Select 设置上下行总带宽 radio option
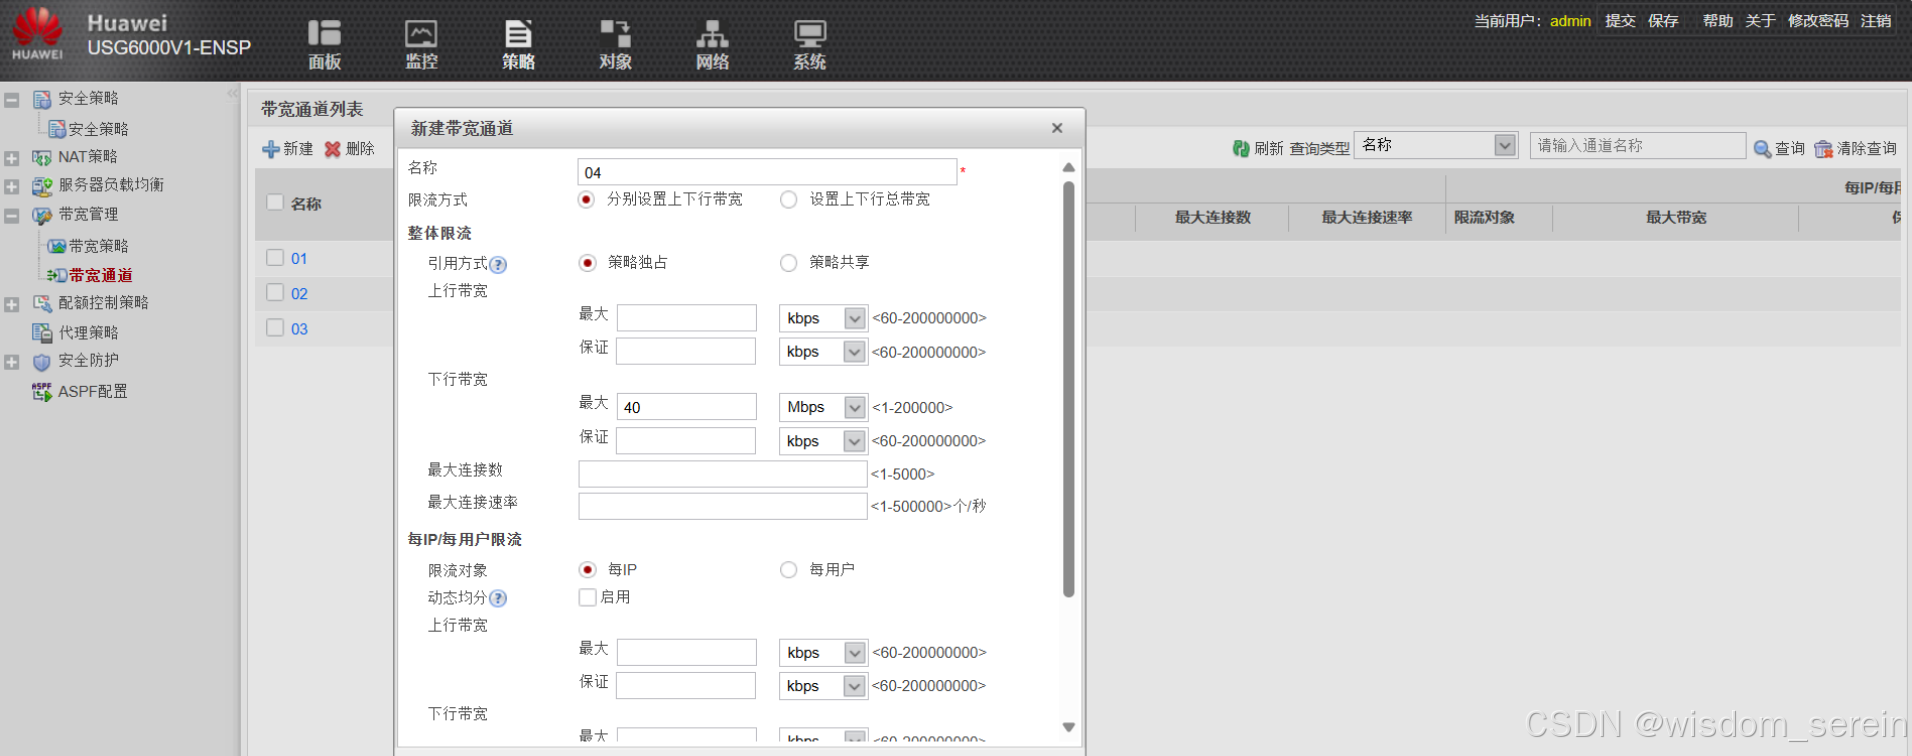The height and width of the screenshot is (756, 1912). coord(789,199)
